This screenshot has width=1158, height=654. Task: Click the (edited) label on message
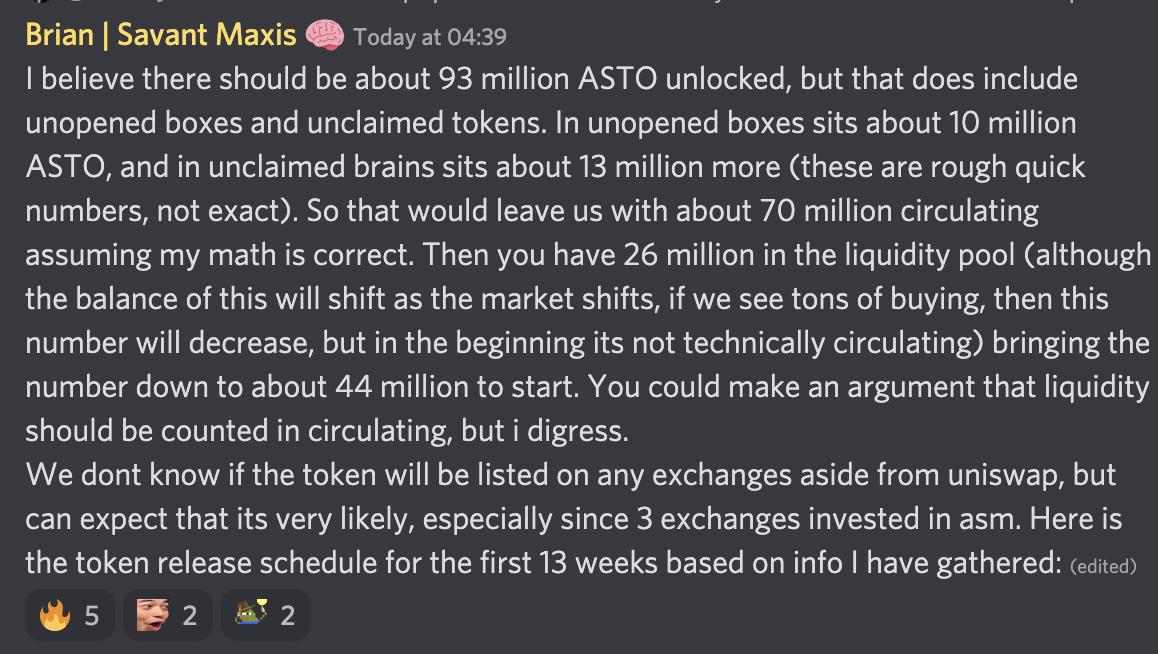pyautogui.click(x=1102, y=566)
